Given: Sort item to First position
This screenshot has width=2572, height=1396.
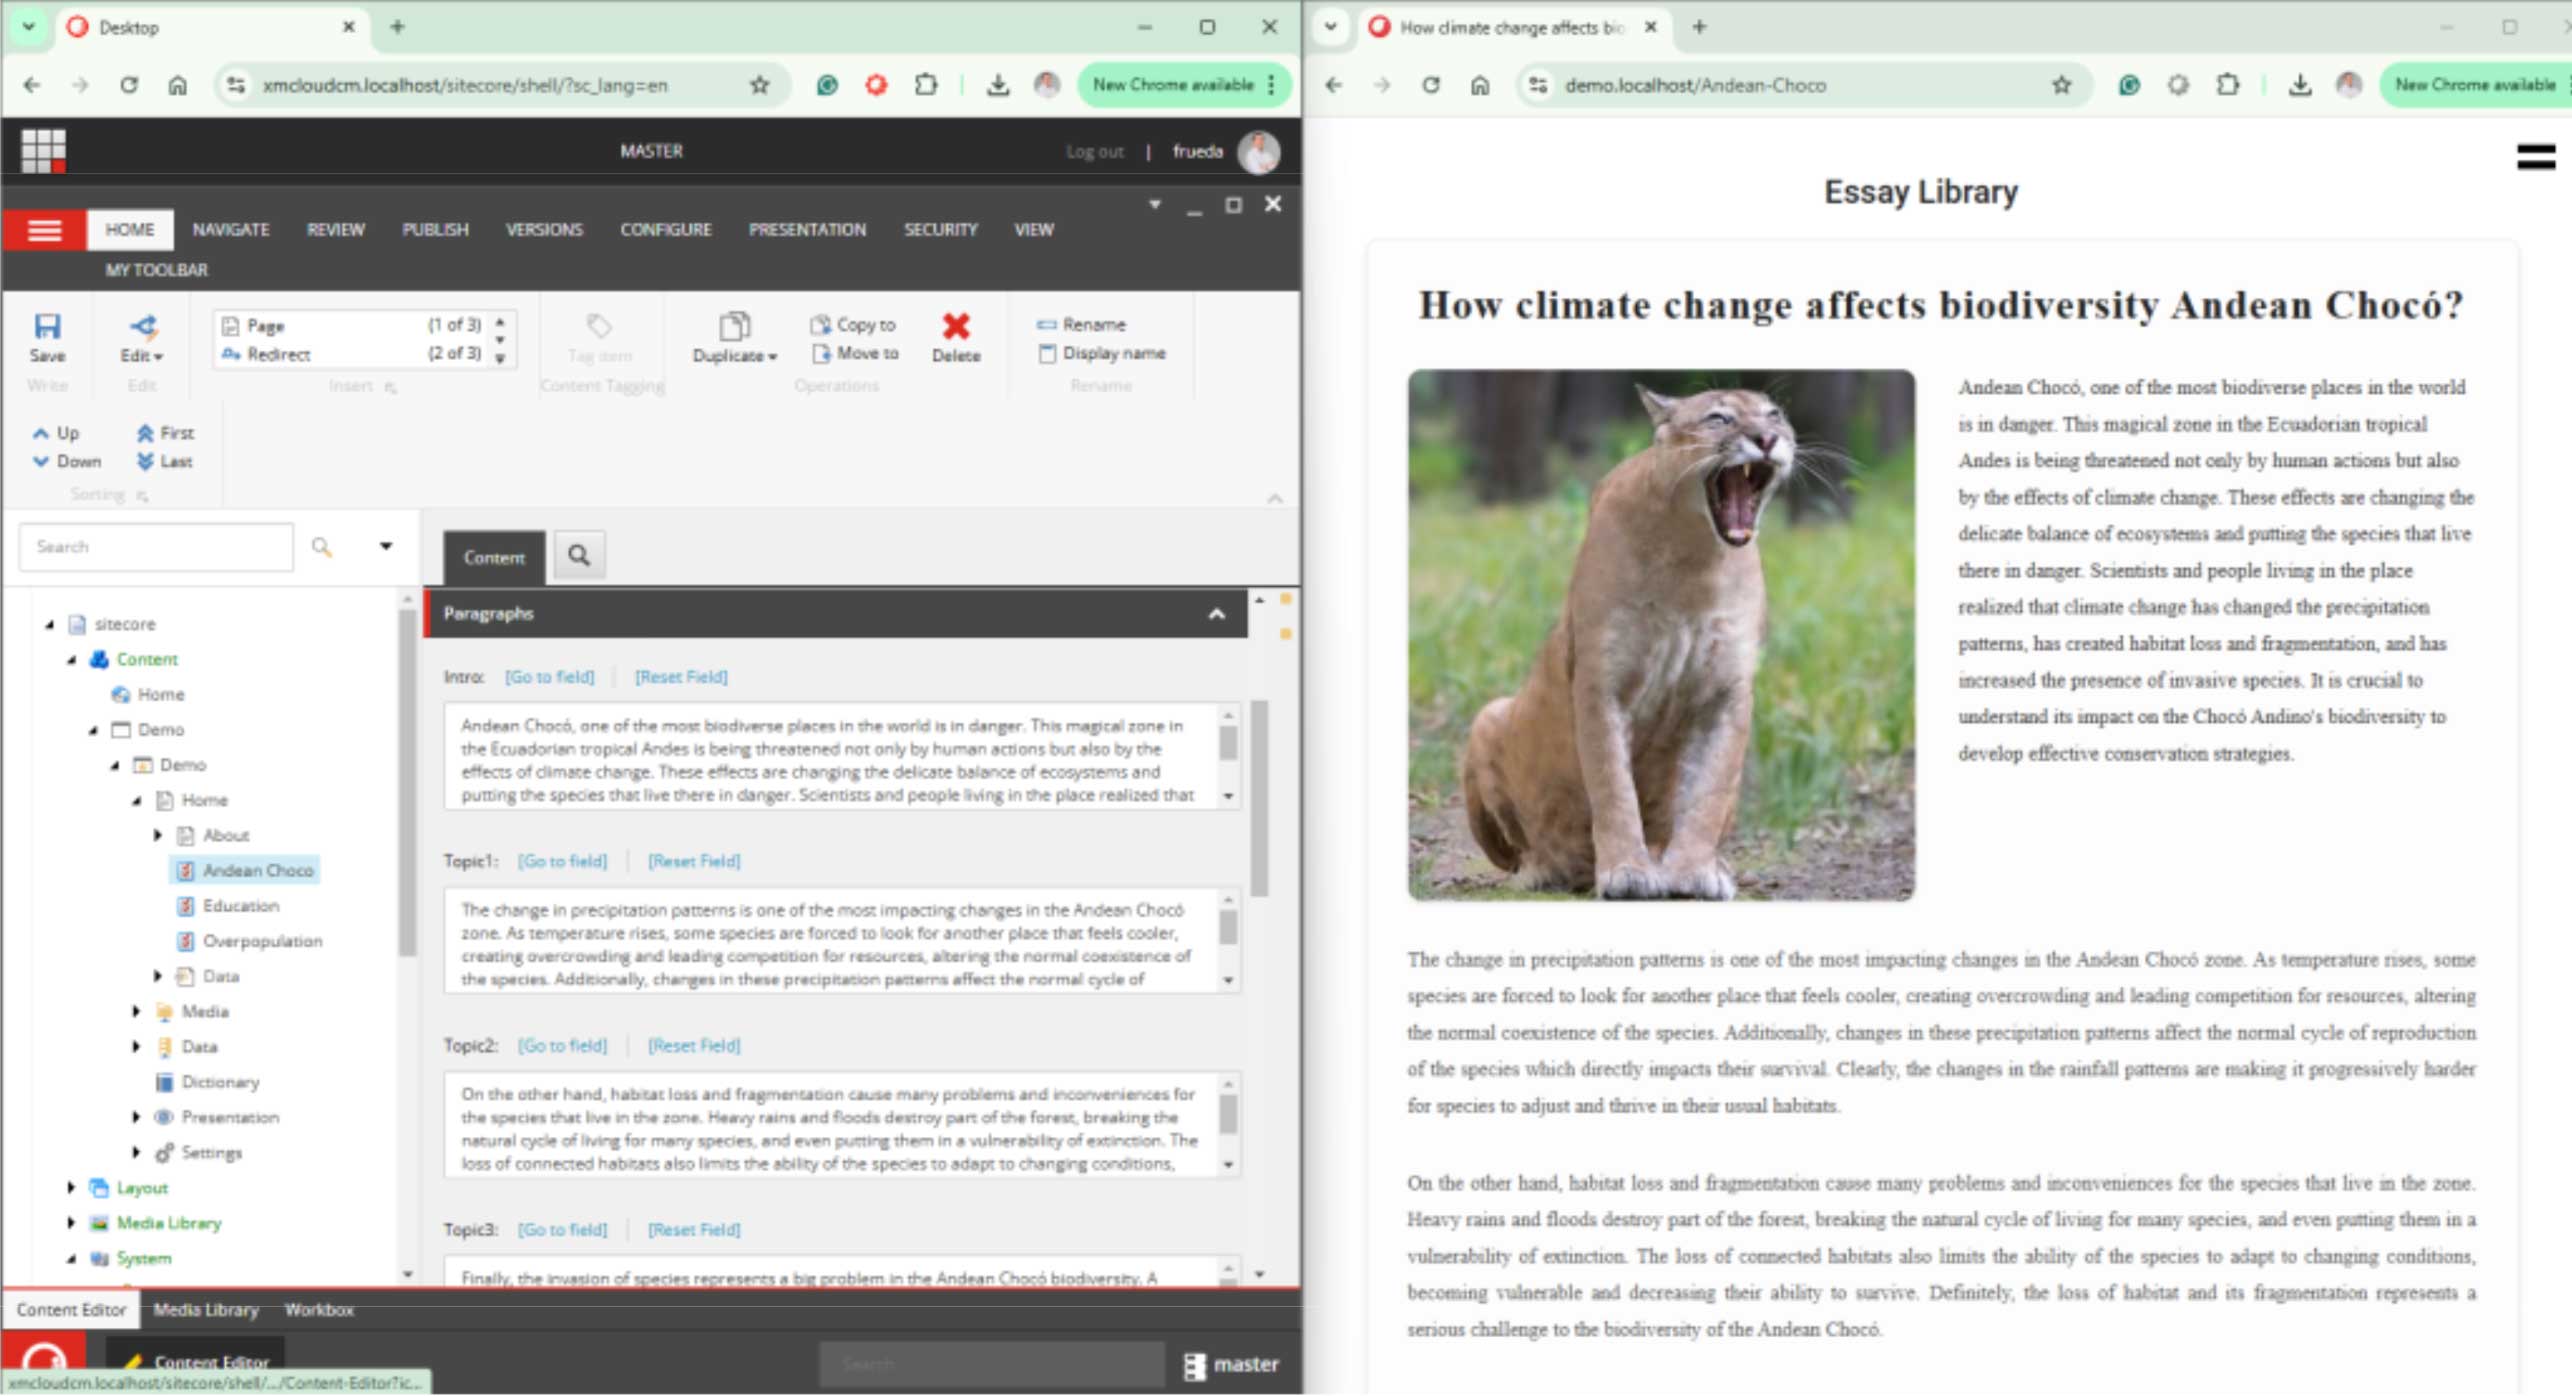Looking at the screenshot, I should (165, 433).
